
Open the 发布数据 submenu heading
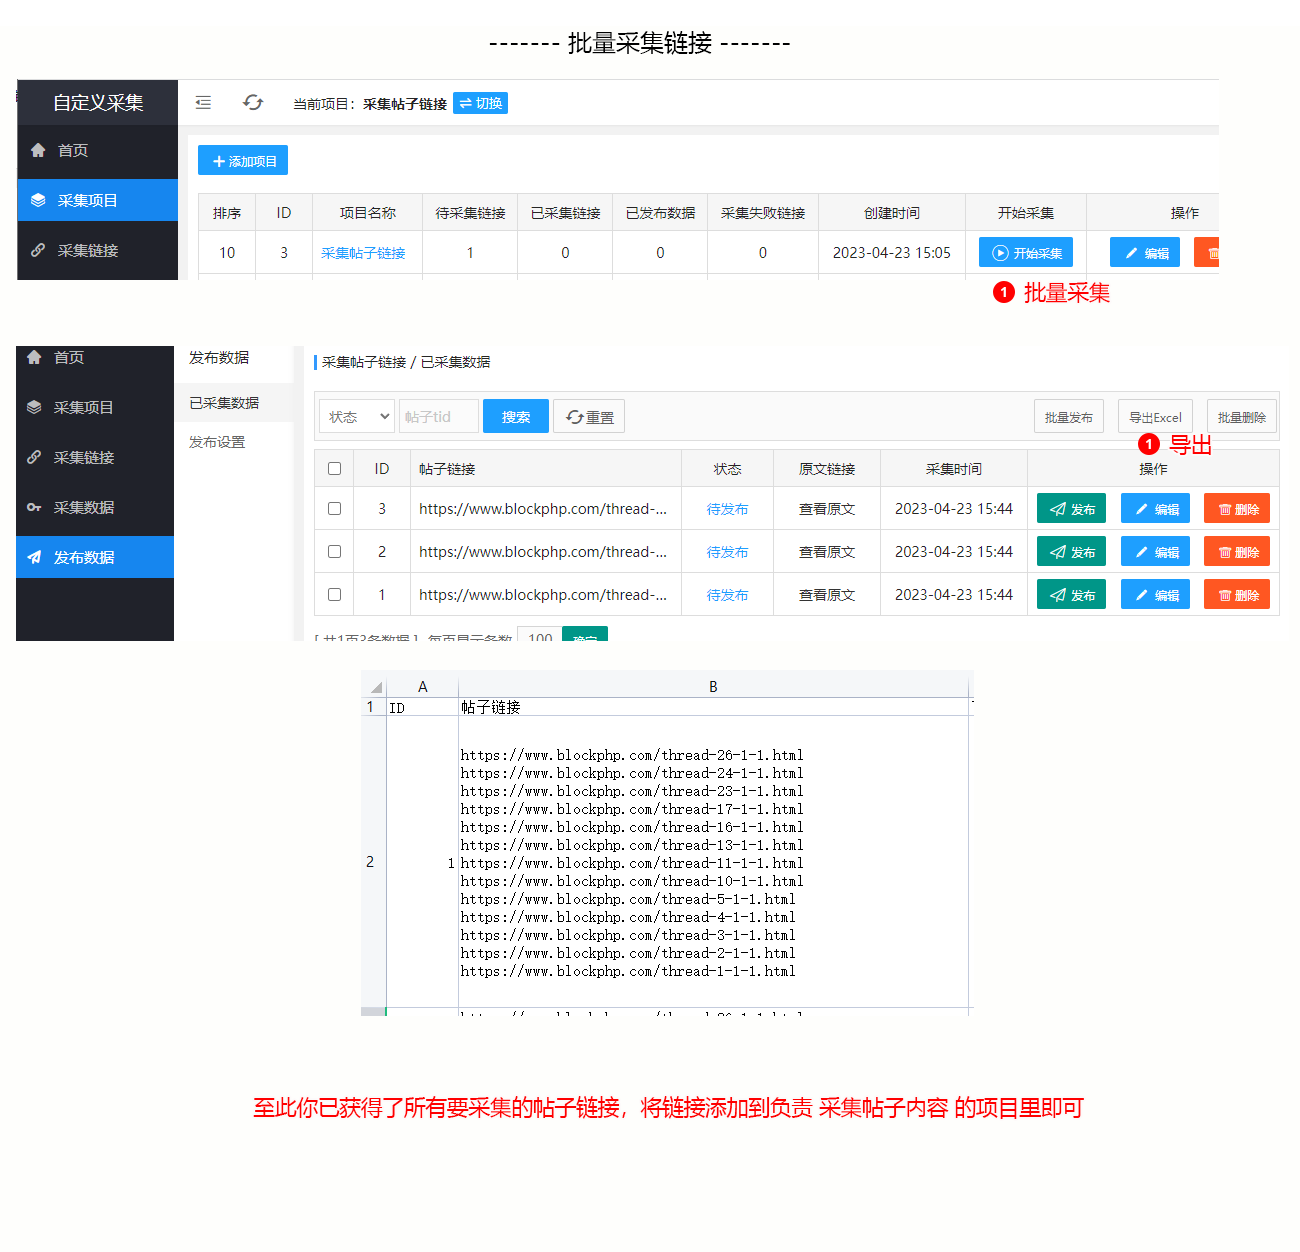[219, 357]
